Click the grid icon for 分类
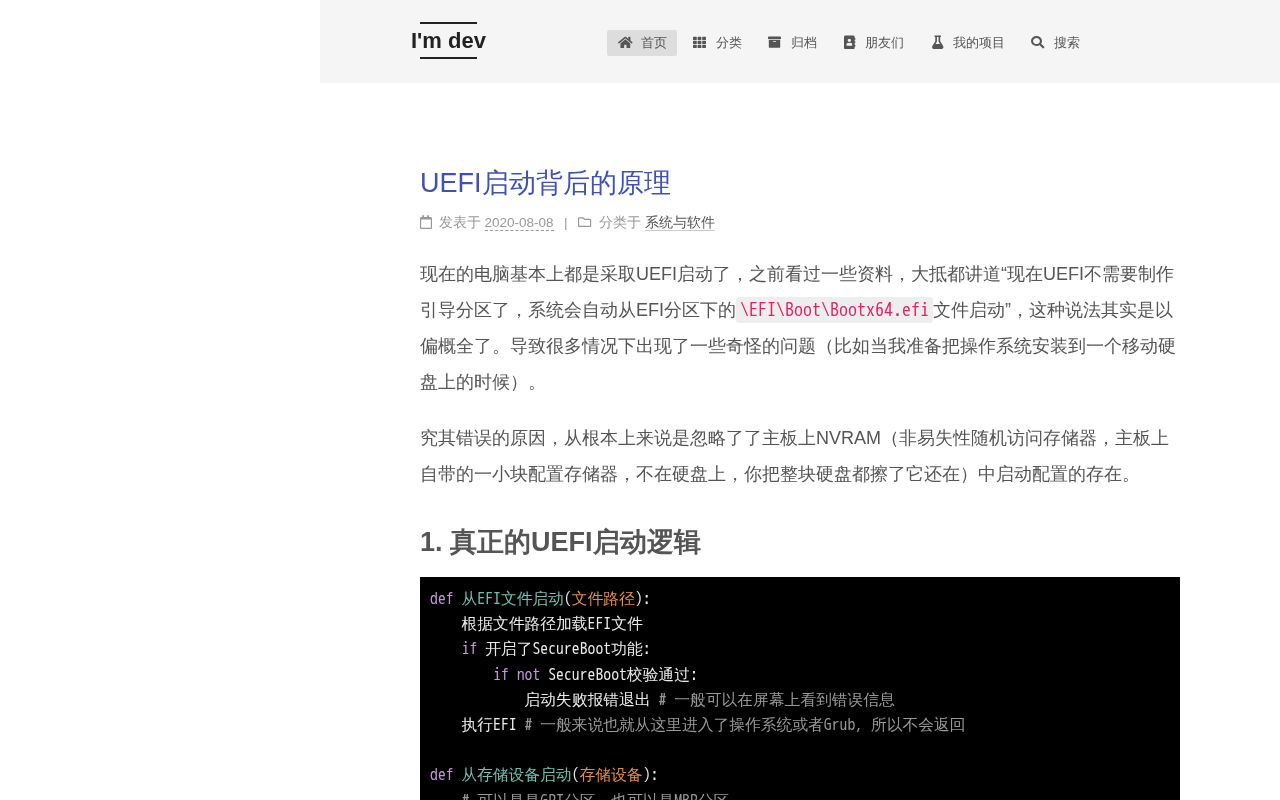 pos(699,42)
